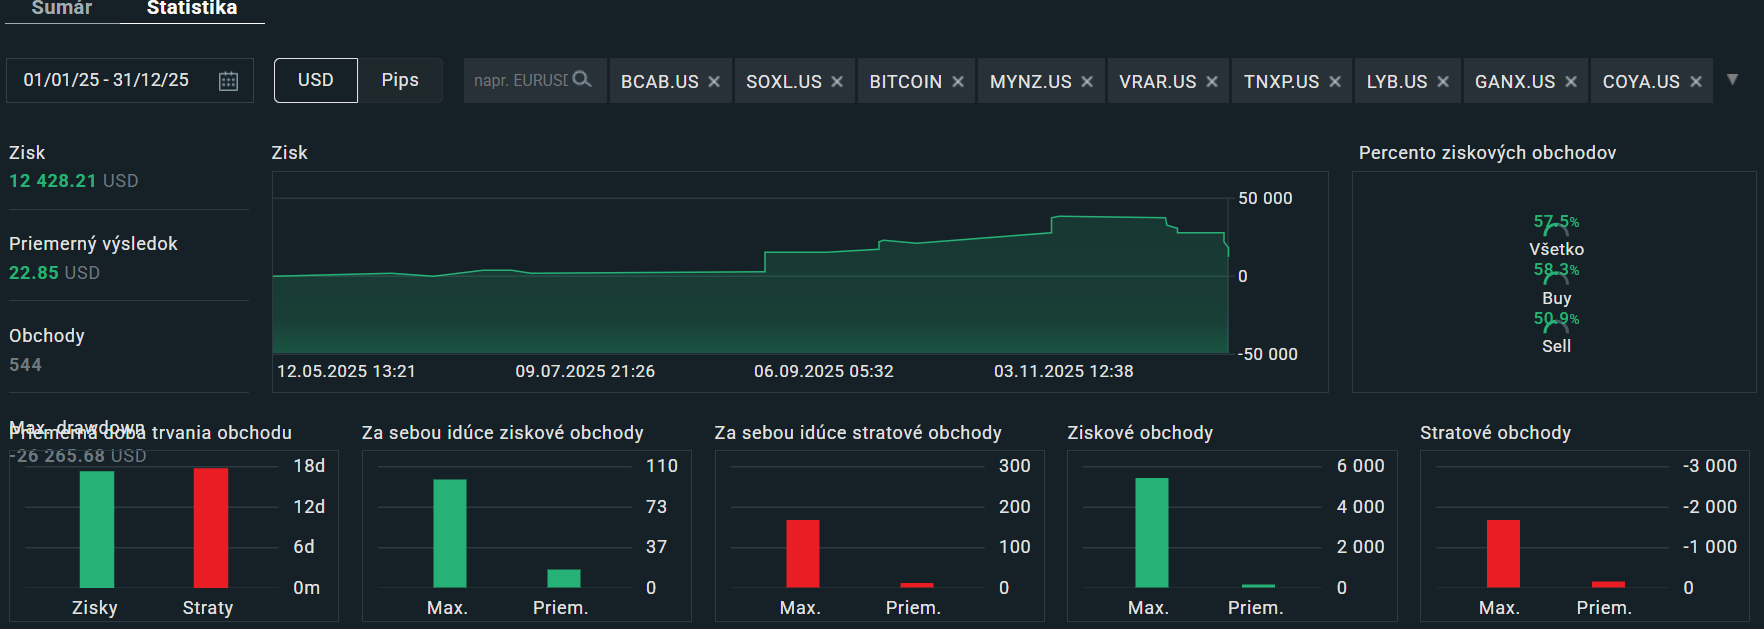
Task: Delete the COYA.US filter tag
Action: pos(1696,82)
